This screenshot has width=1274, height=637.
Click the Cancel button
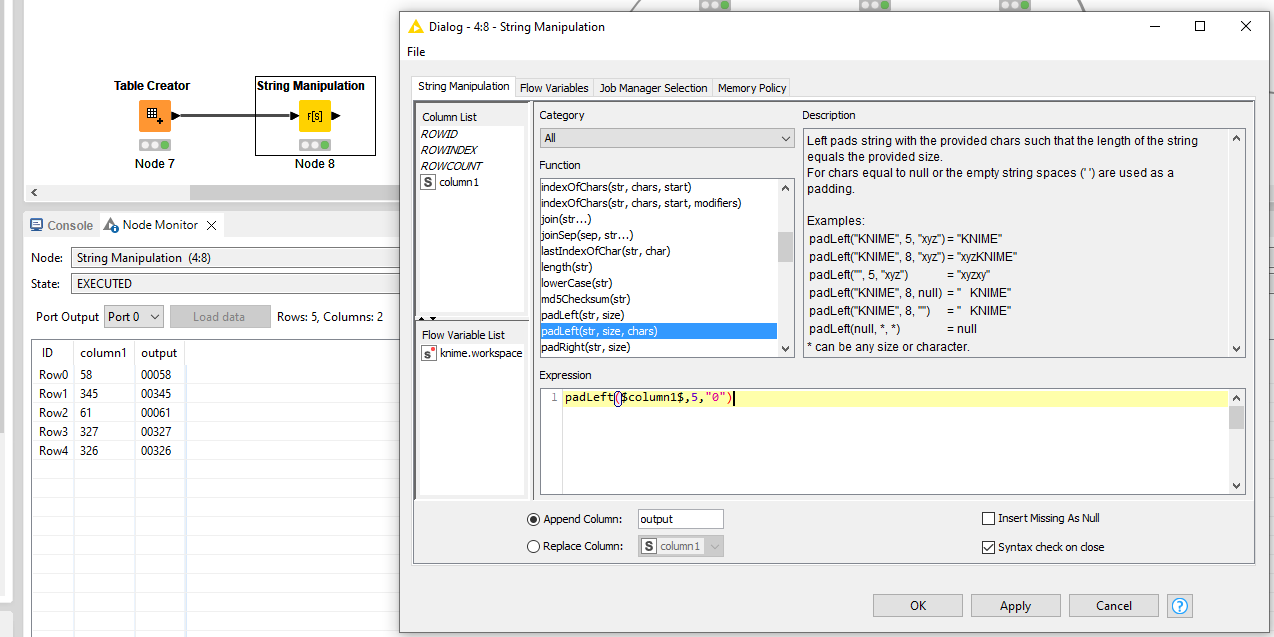1114,605
